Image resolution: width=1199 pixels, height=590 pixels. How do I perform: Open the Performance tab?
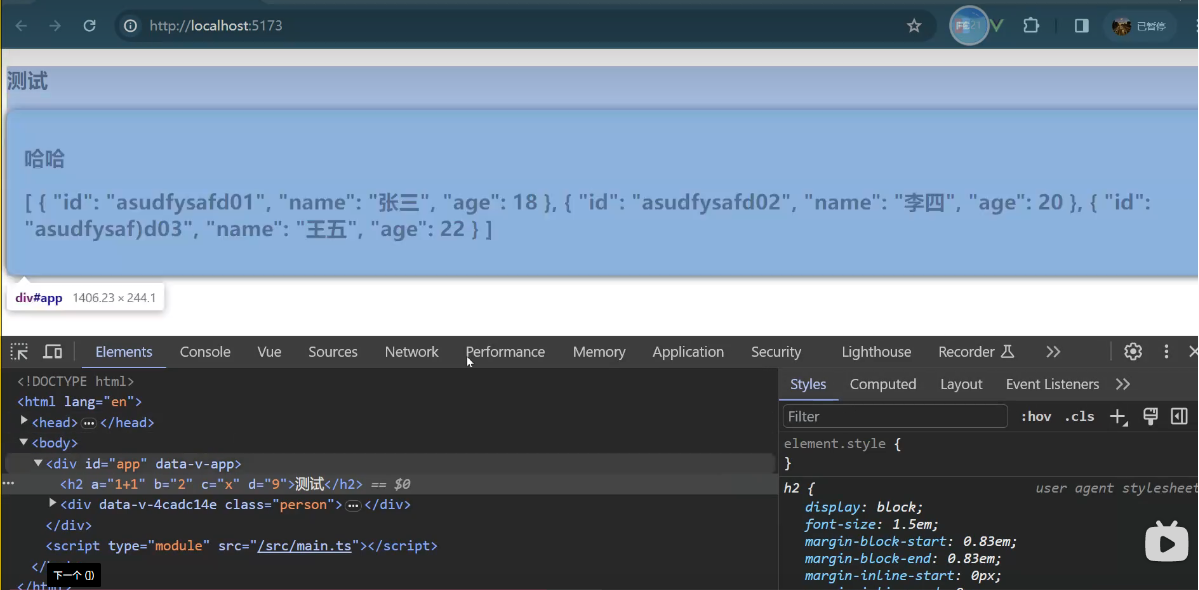(x=505, y=352)
